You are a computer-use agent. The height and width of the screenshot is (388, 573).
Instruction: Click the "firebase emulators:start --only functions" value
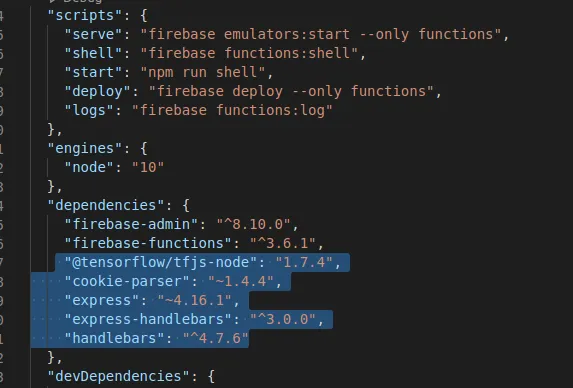pos(321,34)
